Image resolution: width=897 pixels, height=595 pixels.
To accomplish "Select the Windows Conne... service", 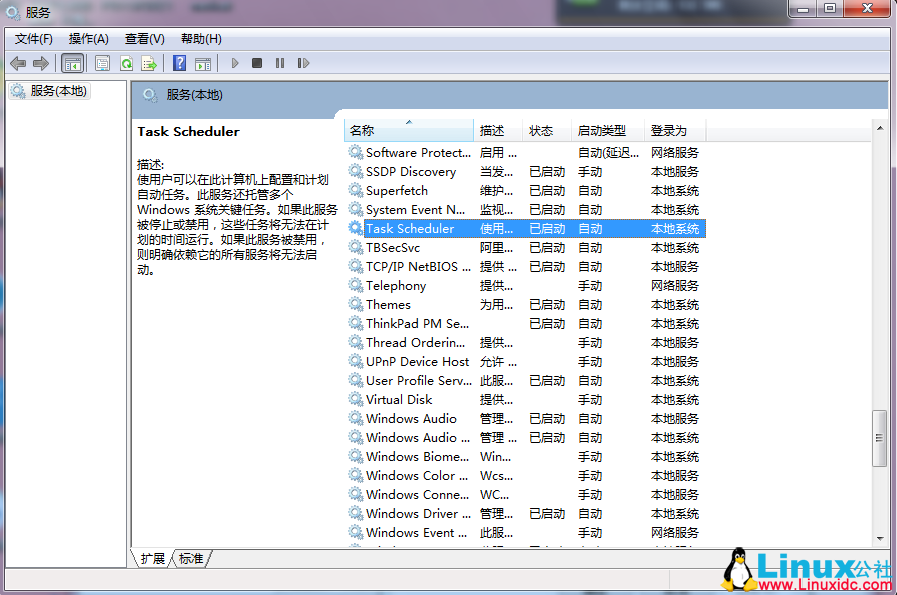I will (x=418, y=494).
